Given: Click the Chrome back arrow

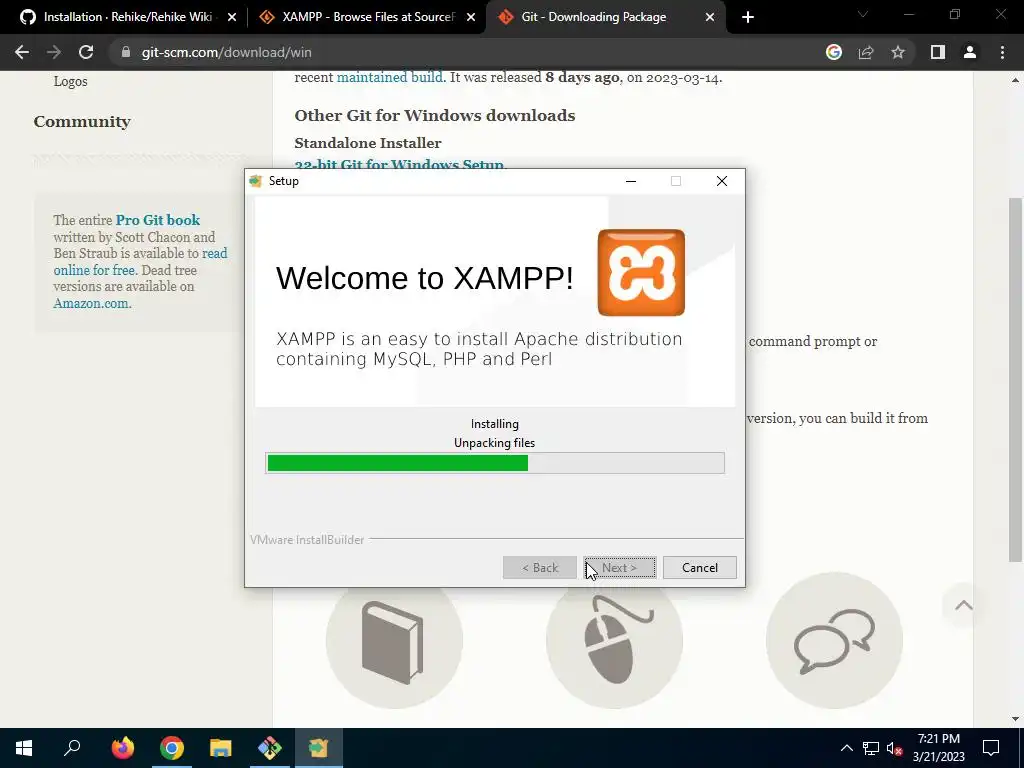Looking at the screenshot, I should (x=22, y=52).
